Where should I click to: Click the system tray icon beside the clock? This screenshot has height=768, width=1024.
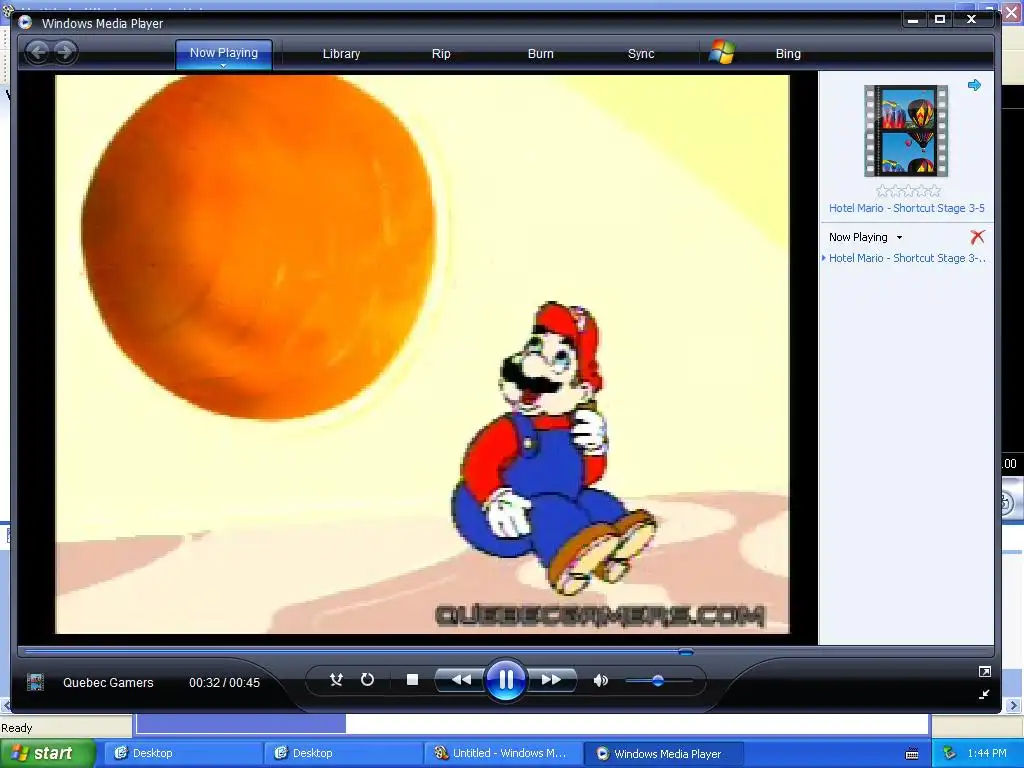click(x=949, y=753)
